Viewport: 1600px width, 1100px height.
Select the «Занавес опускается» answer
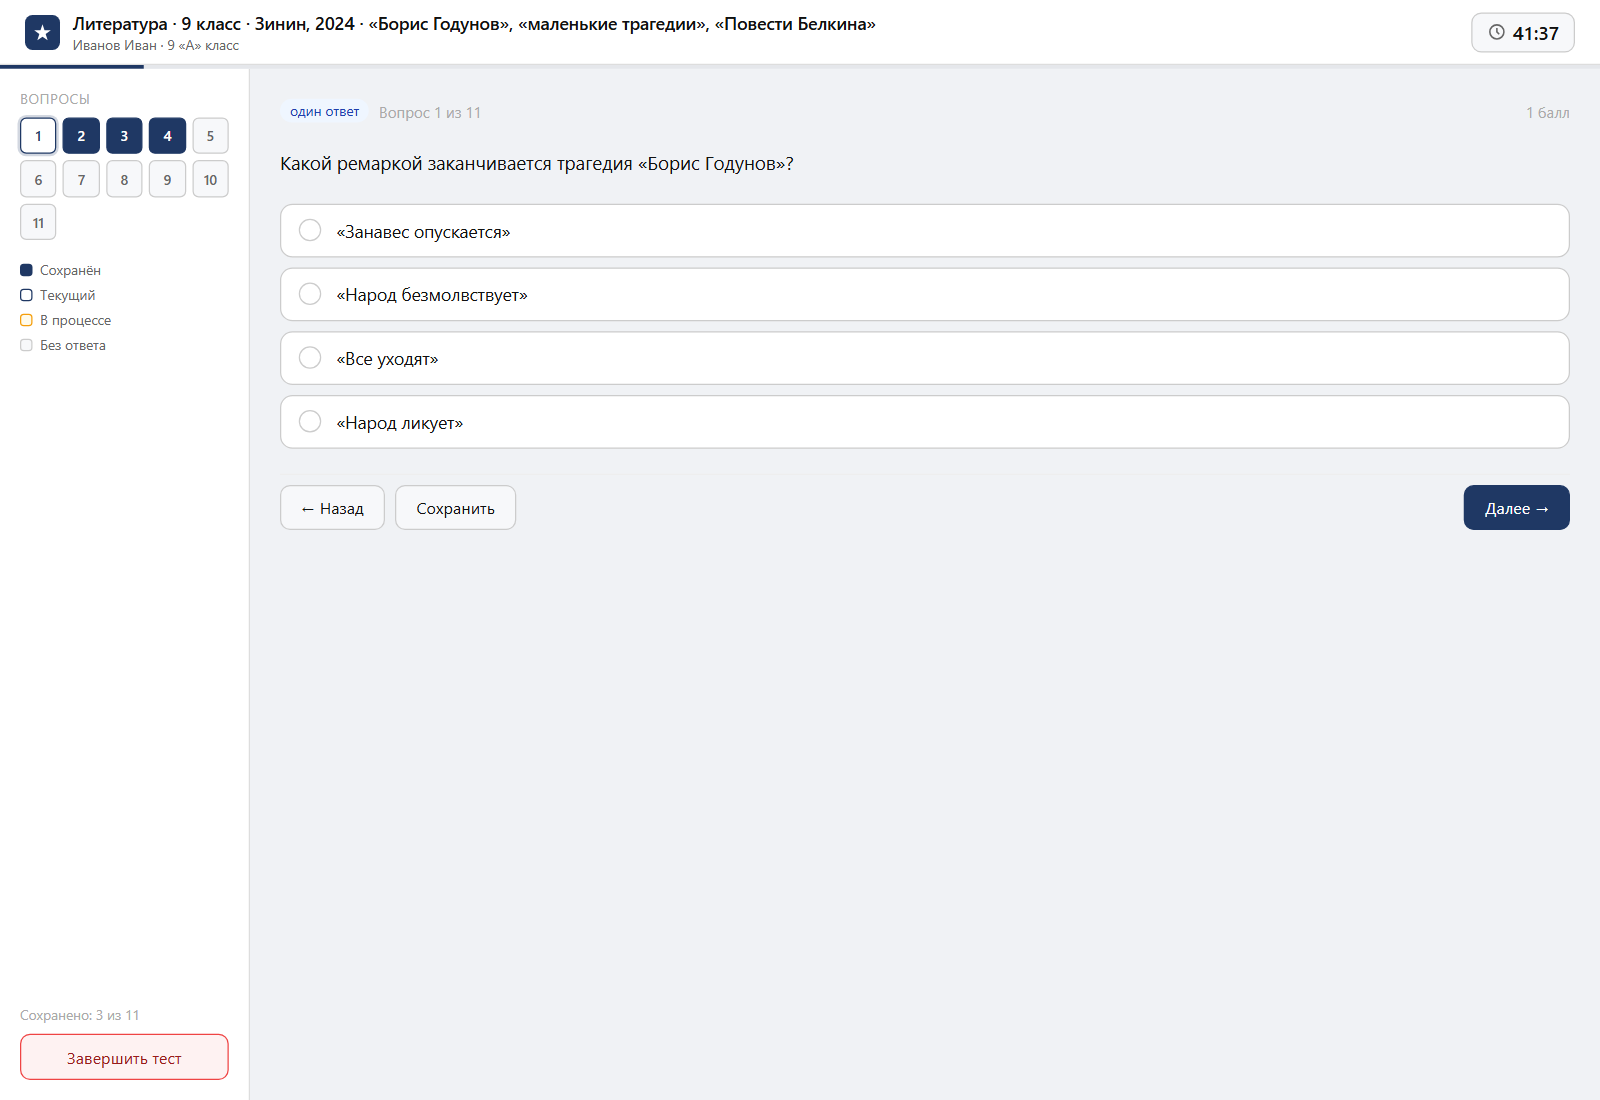[x=924, y=231]
